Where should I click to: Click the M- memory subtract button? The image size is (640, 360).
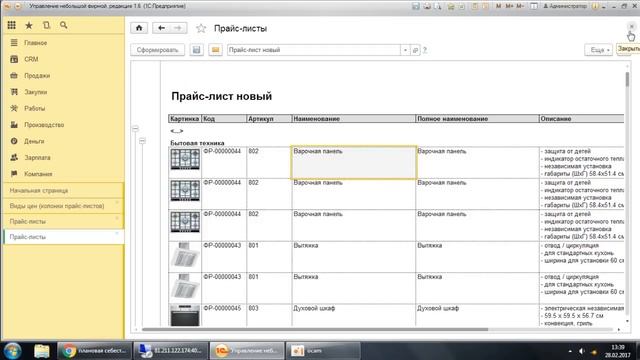520,6
